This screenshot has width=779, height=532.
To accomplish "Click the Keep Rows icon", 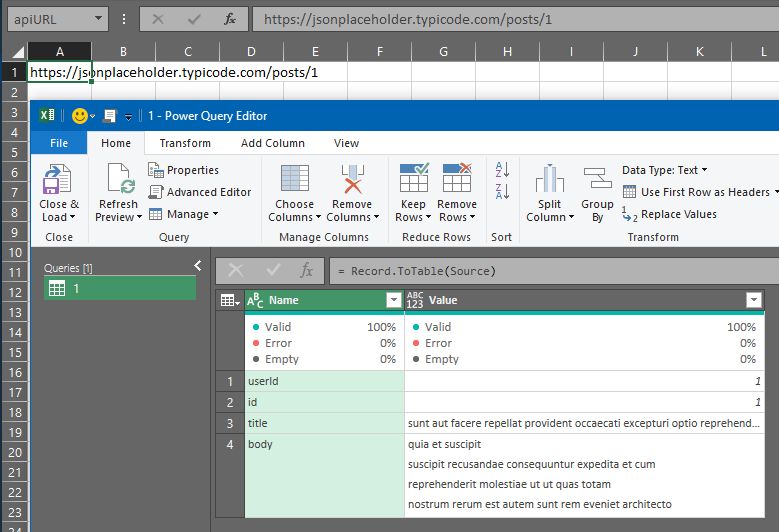I will click(414, 177).
